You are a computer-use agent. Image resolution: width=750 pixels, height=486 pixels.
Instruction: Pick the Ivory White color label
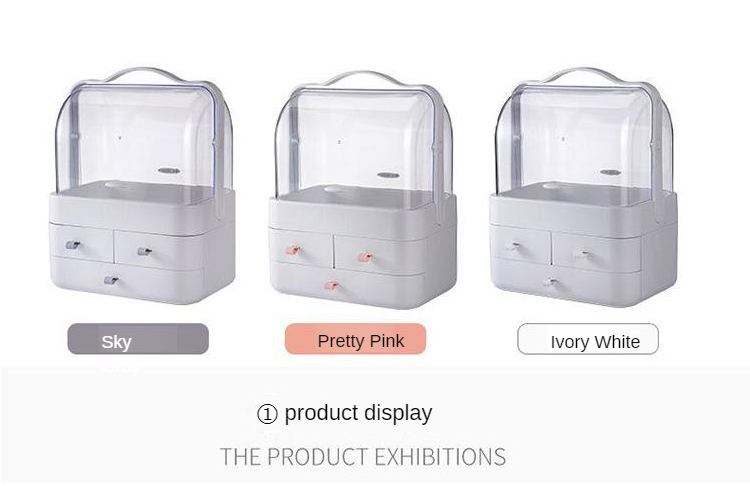click(x=588, y=339)
